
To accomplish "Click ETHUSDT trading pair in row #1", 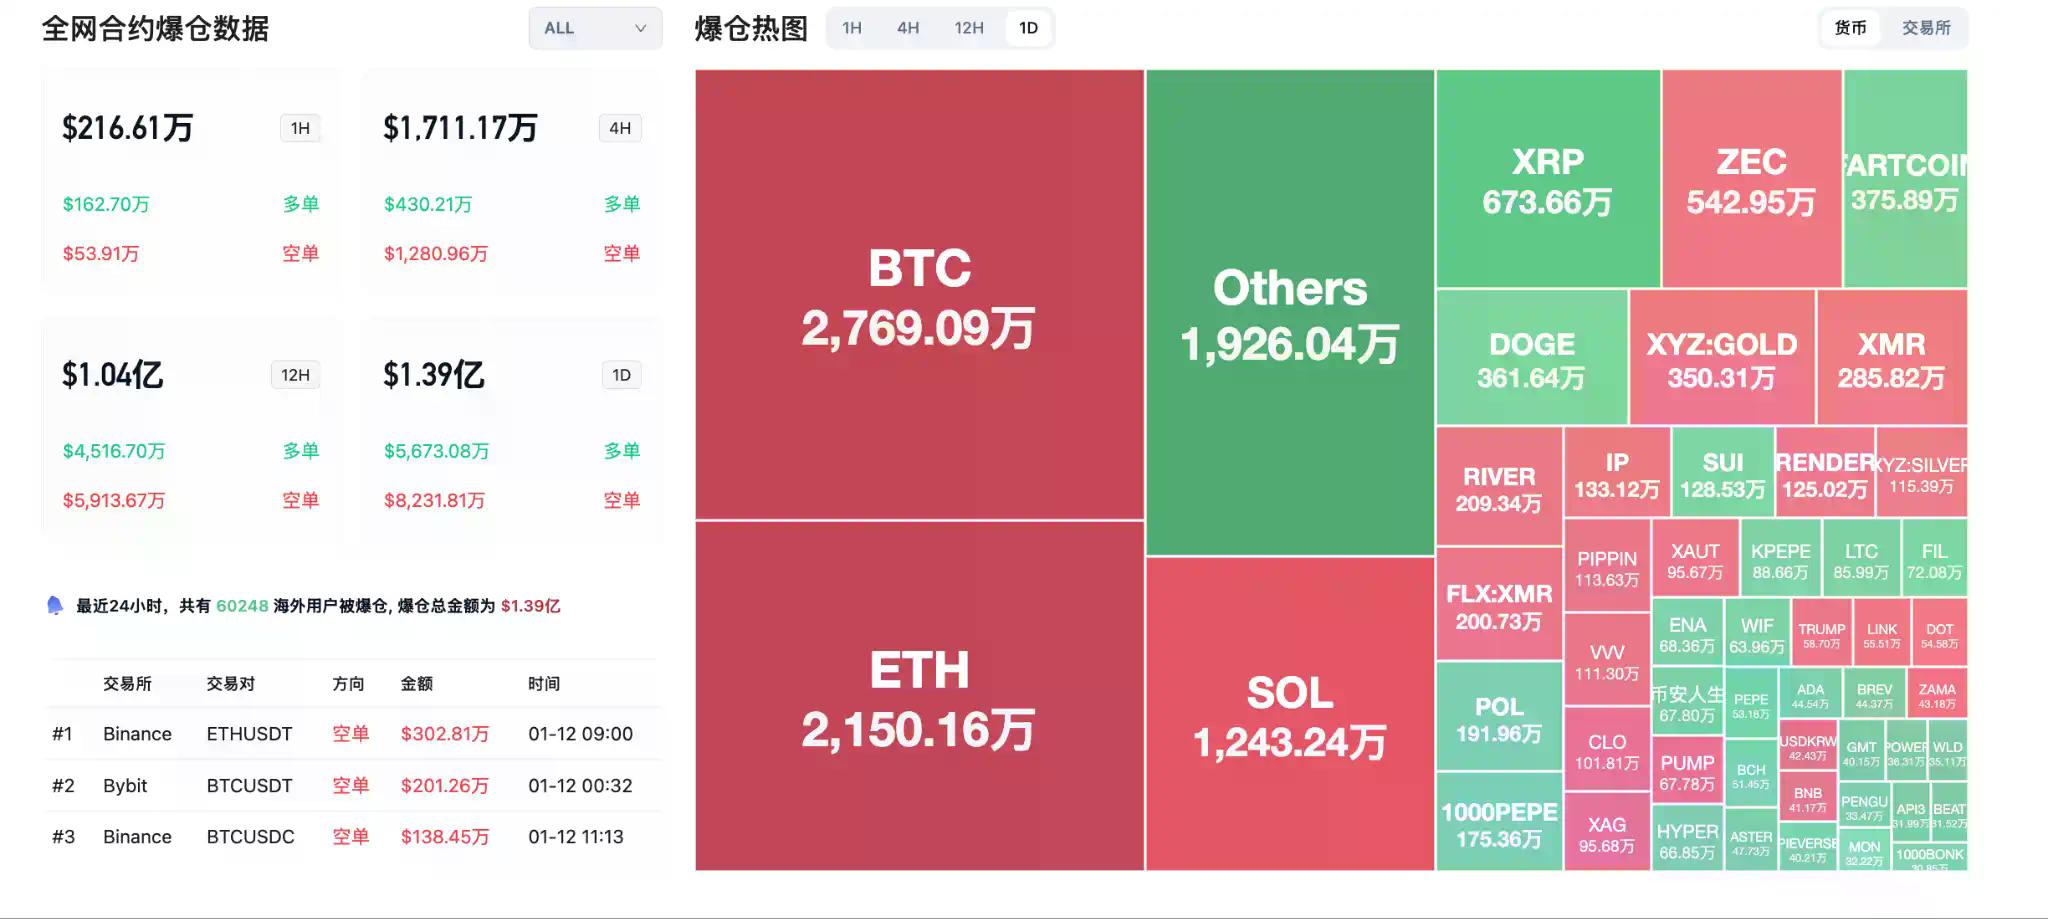I will pyautogui.click(x=248, y=733).
